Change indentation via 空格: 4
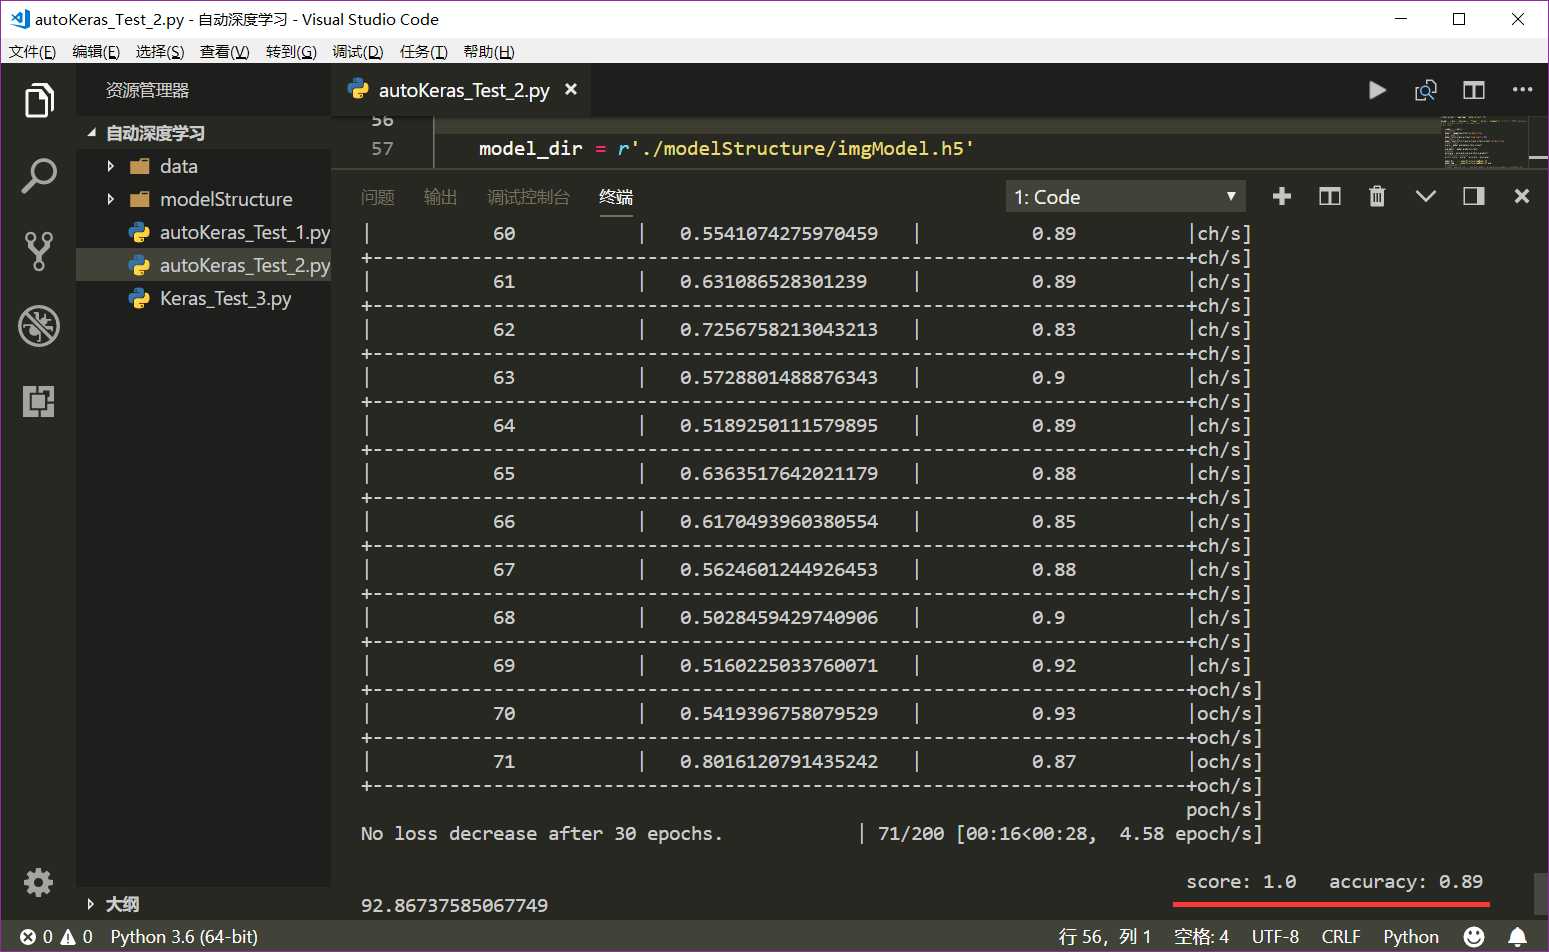This screenshot has height=952, width=1549. 1201,937
